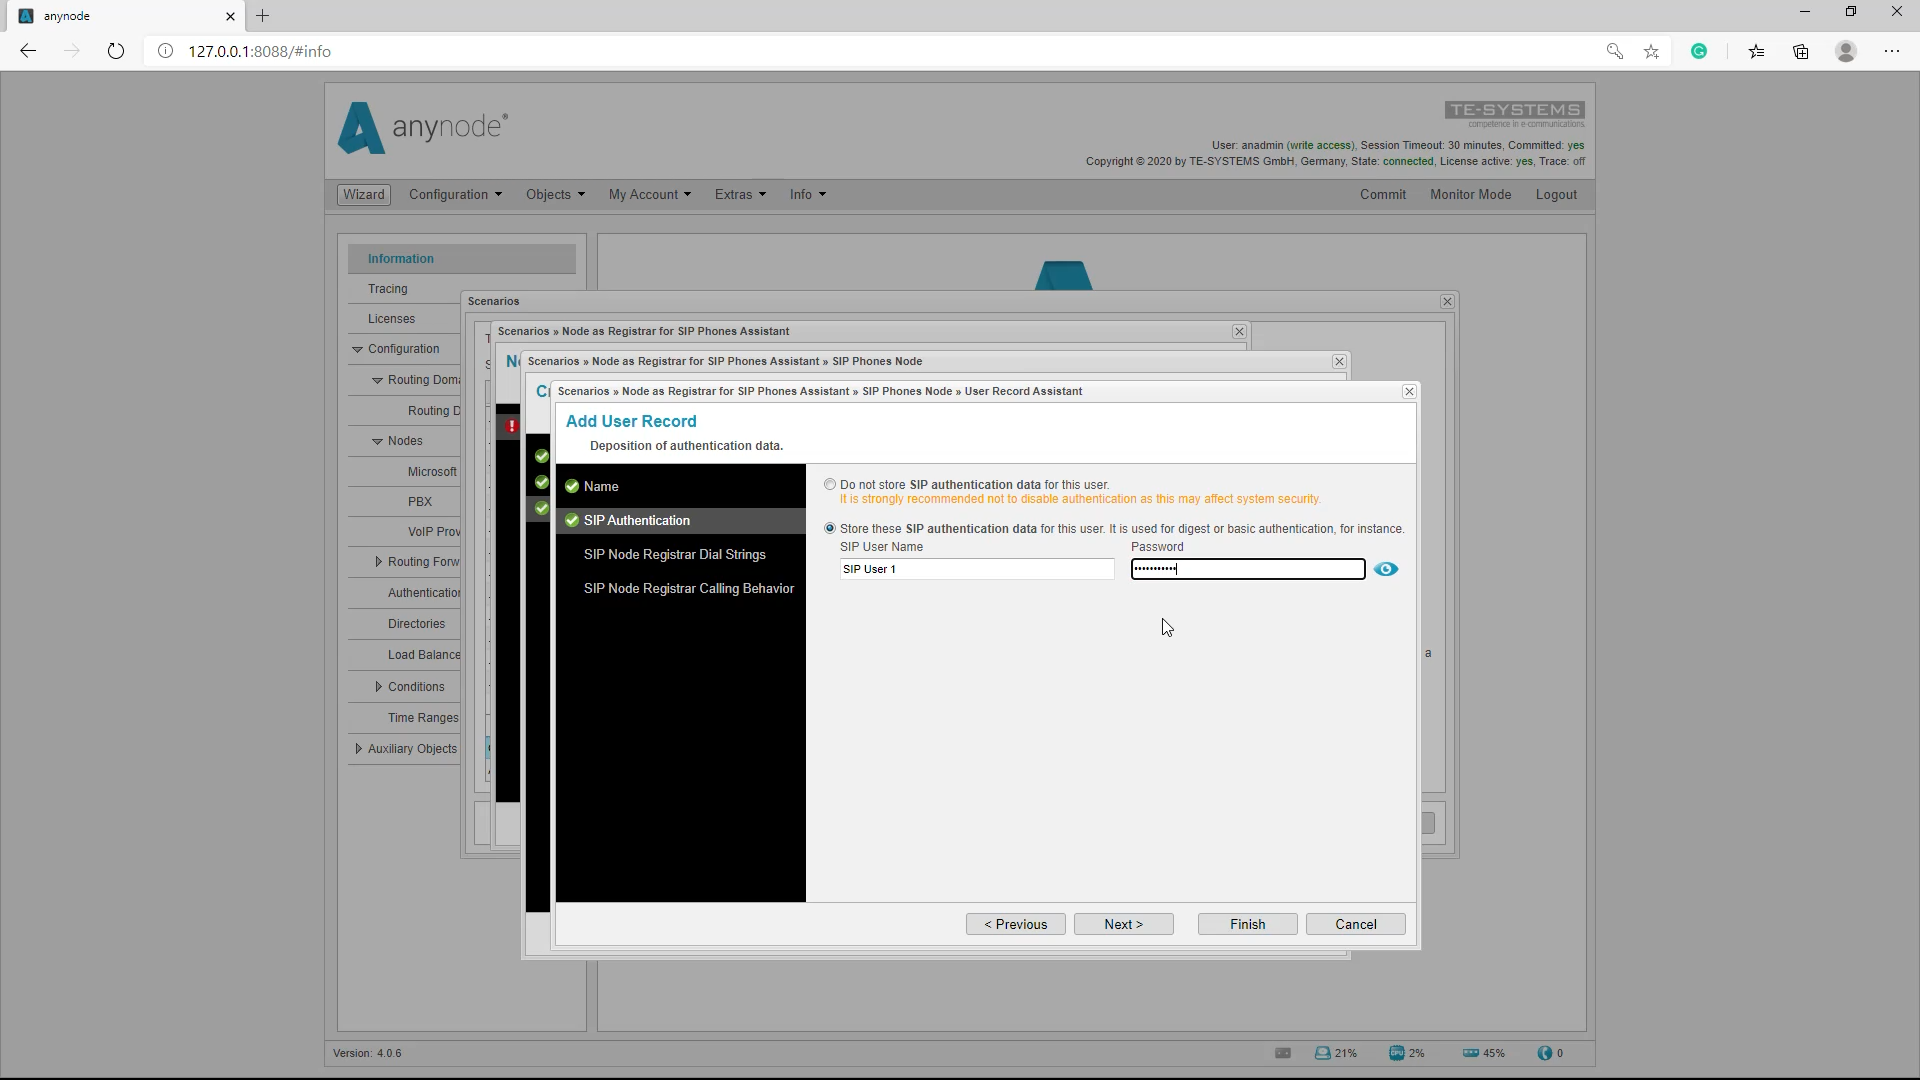
Task: Expand the Auxiliary Objects tree node
Action: pyautogui.click(x=358, y=749)
